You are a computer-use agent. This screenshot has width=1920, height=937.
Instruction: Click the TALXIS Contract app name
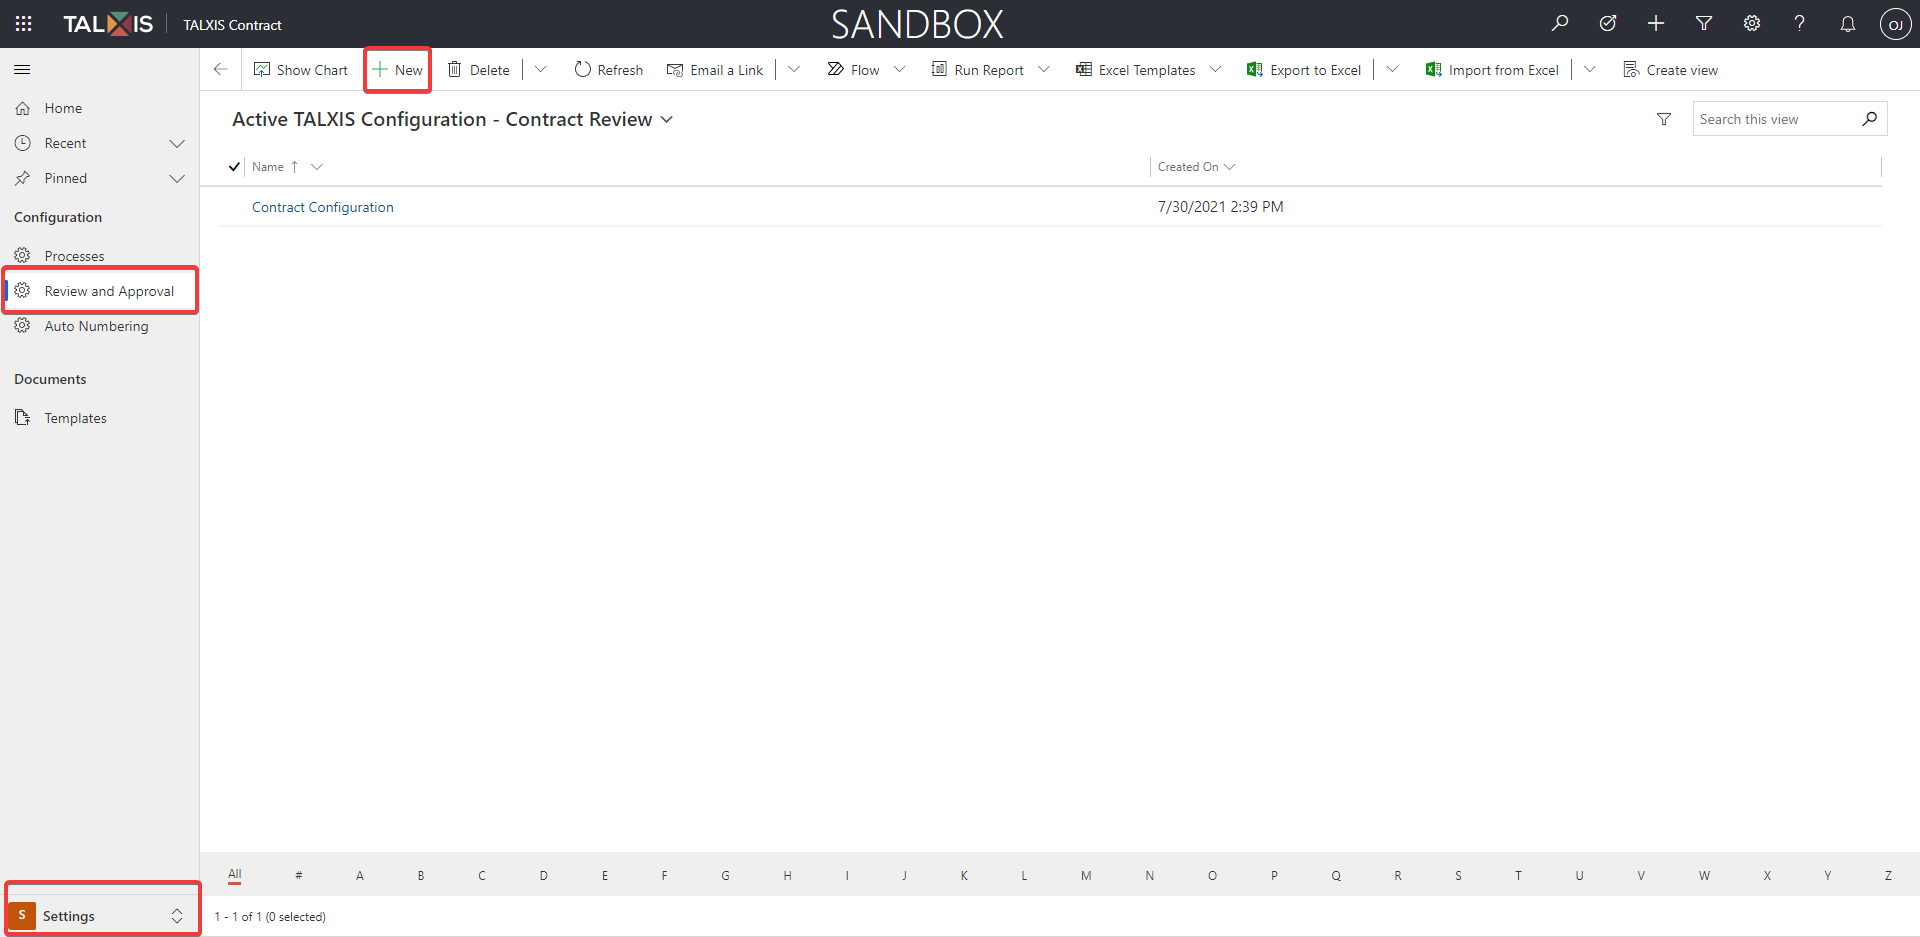232,25
